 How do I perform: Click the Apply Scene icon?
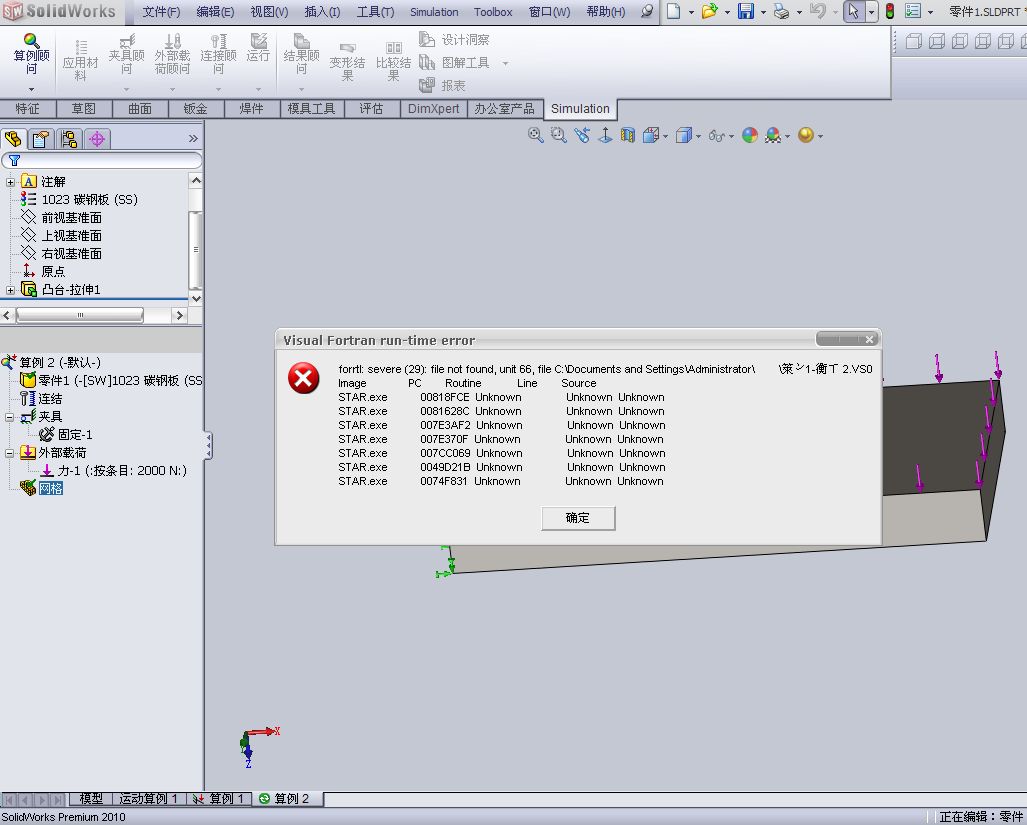point(773,136)
